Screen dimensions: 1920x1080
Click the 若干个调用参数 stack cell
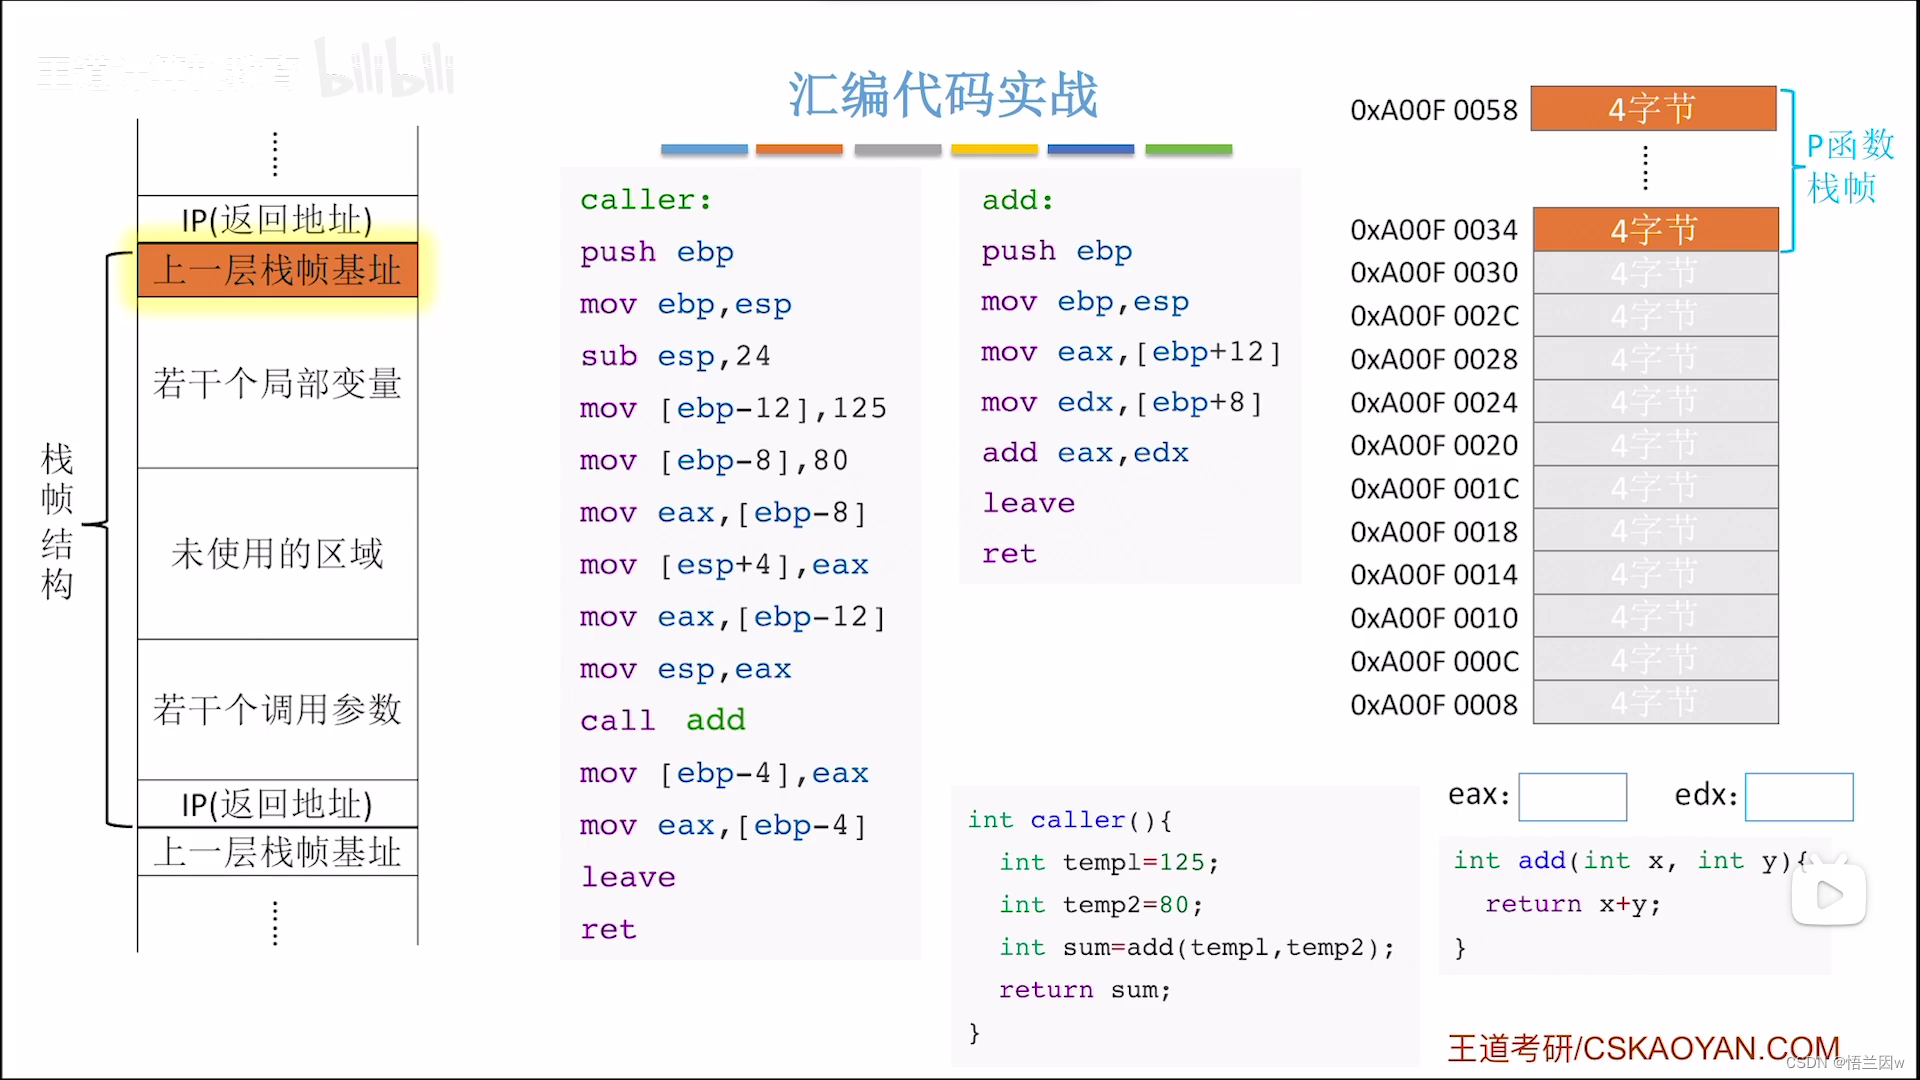(x=277, y=709)
